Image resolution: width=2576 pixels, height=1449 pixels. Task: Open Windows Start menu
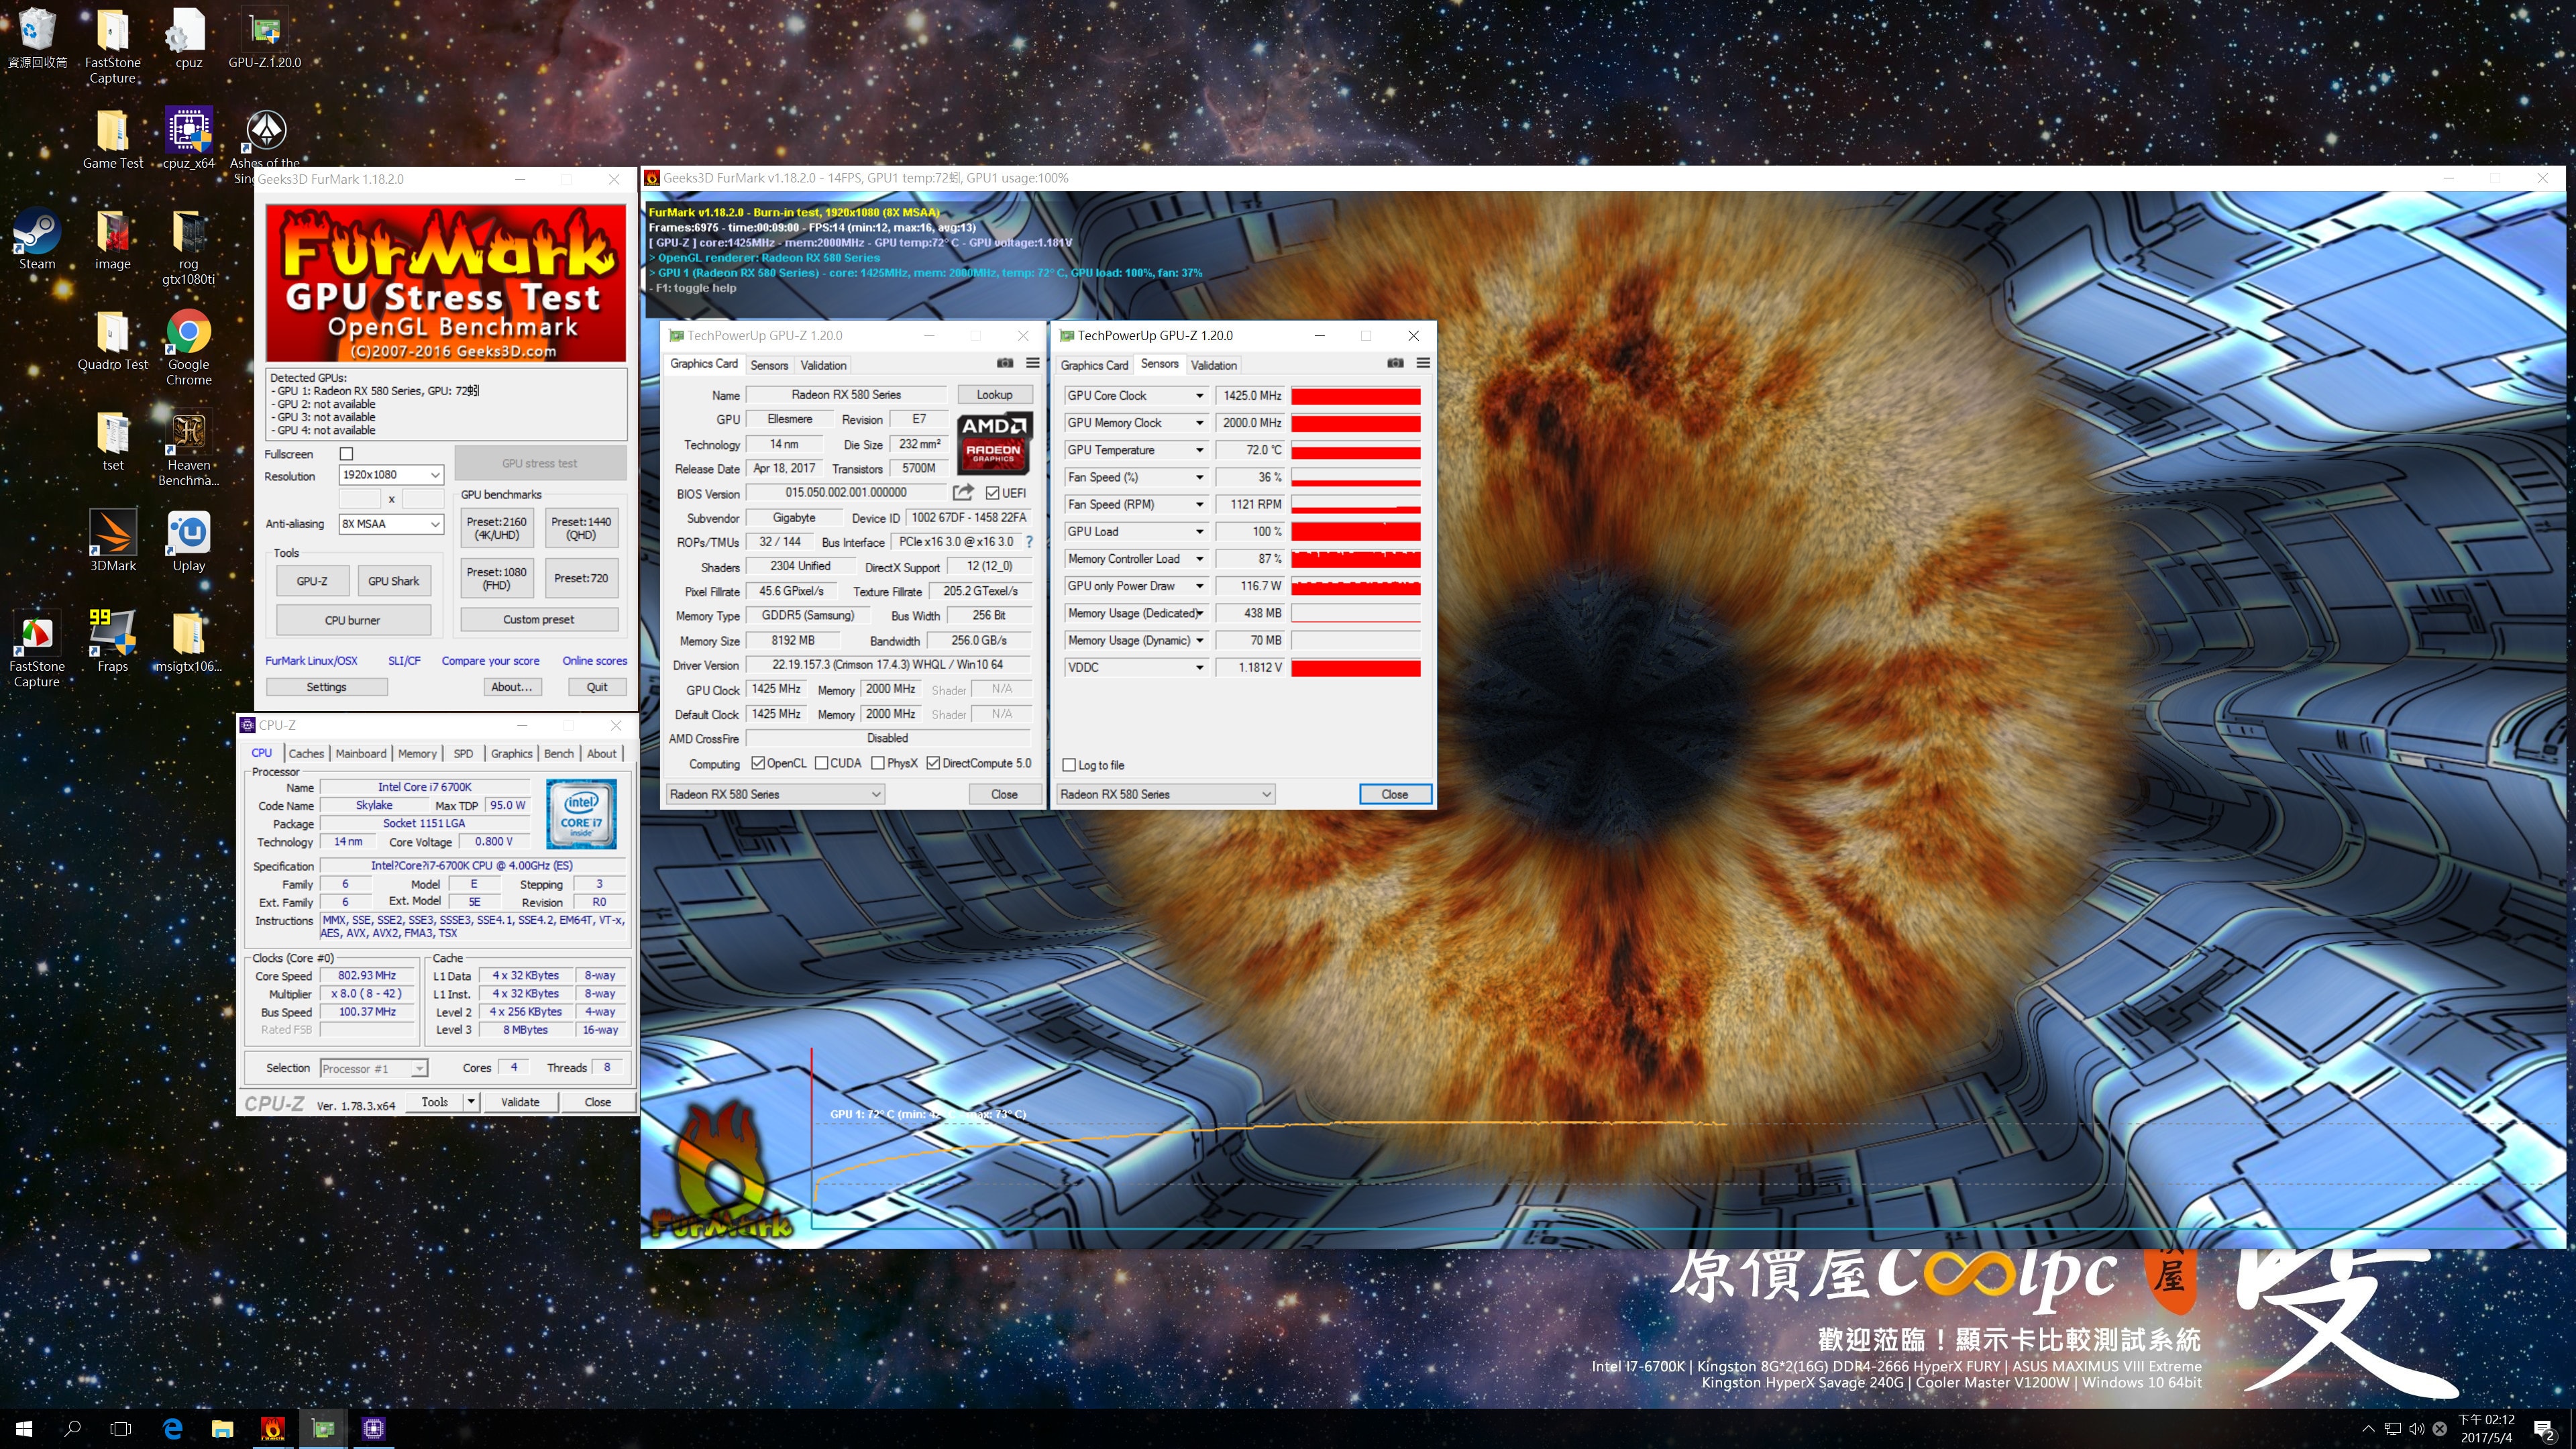(24, 1428)
